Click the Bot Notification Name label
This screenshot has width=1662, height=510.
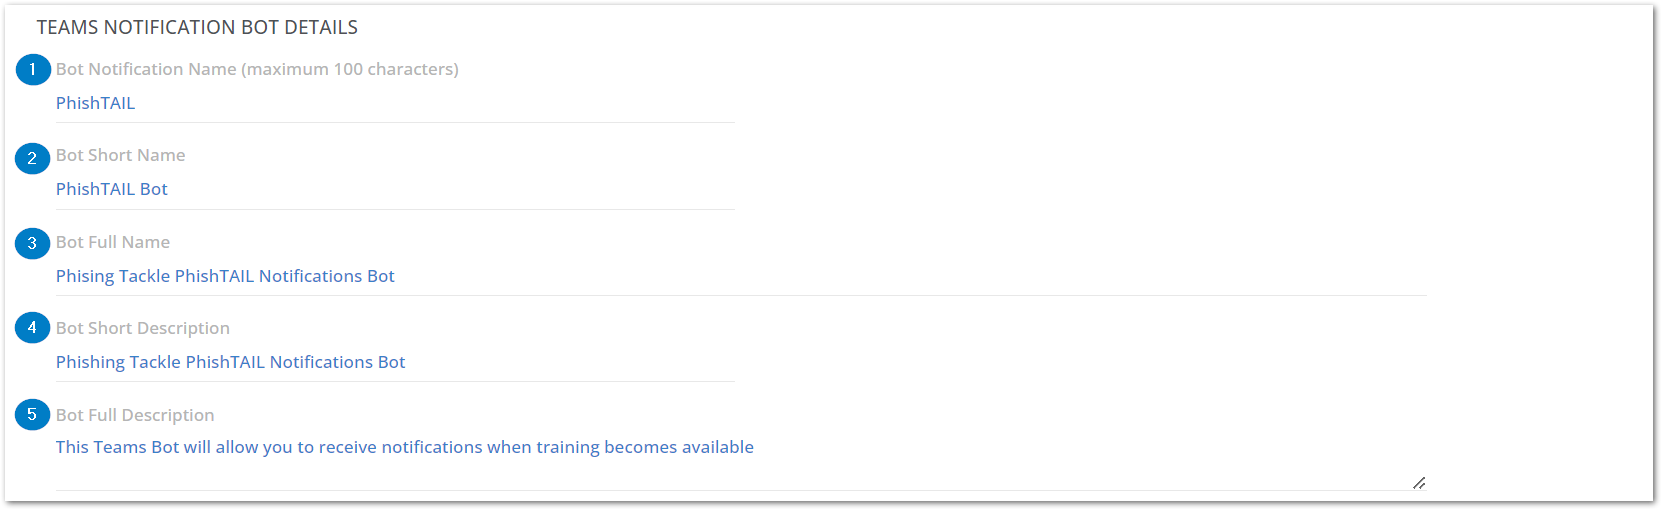point(257,69)
